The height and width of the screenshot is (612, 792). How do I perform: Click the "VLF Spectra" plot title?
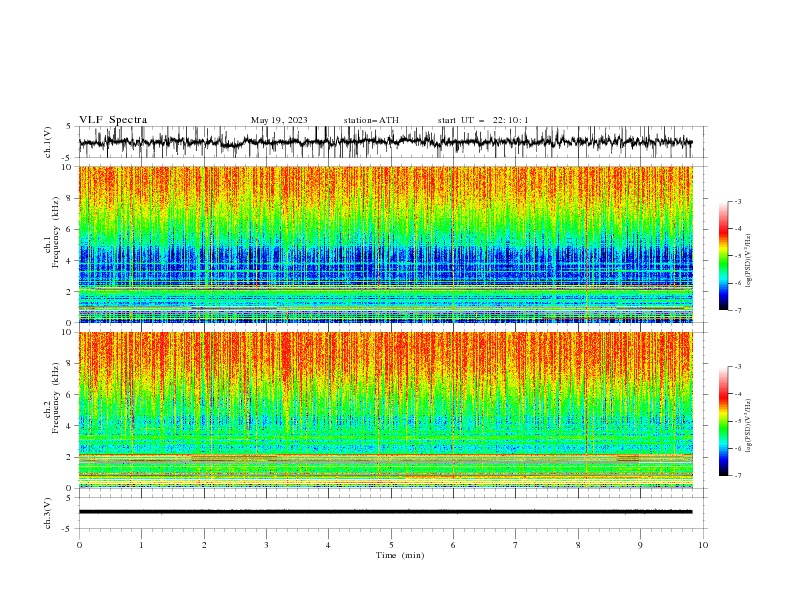113,120
